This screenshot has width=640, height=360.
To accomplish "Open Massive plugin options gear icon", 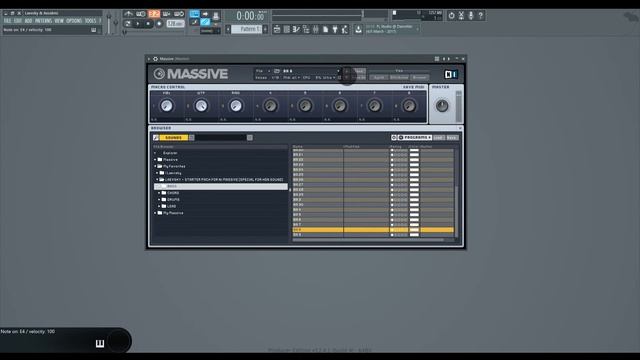I will (x=156, y=59).
